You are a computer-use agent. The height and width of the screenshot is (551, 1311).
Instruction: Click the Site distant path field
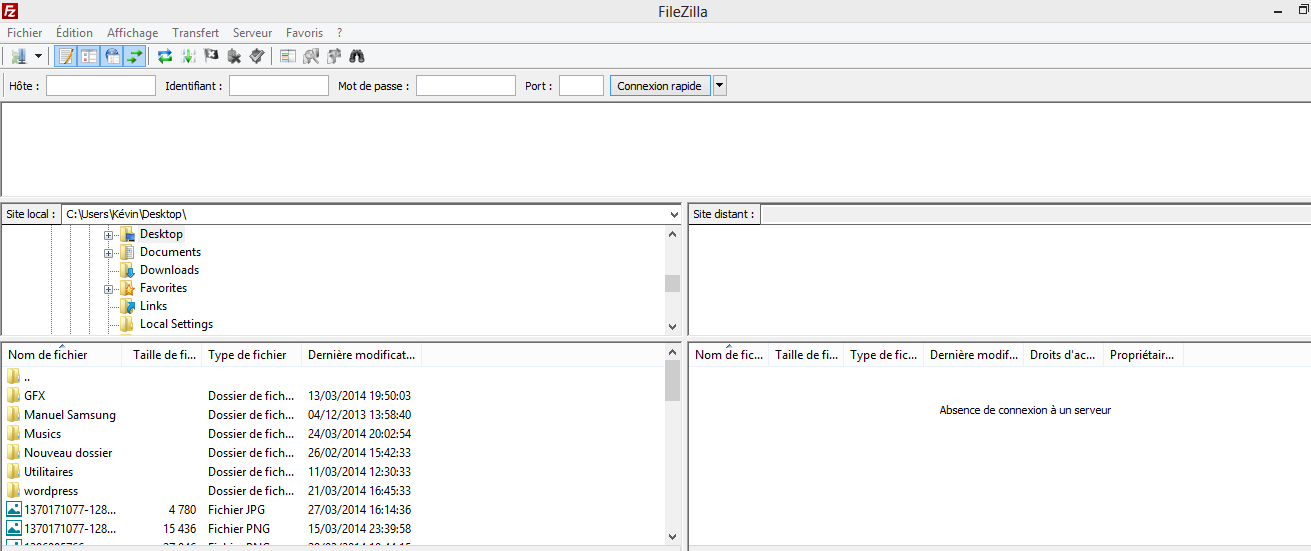pyautogui.click(x=1035, y=214)
